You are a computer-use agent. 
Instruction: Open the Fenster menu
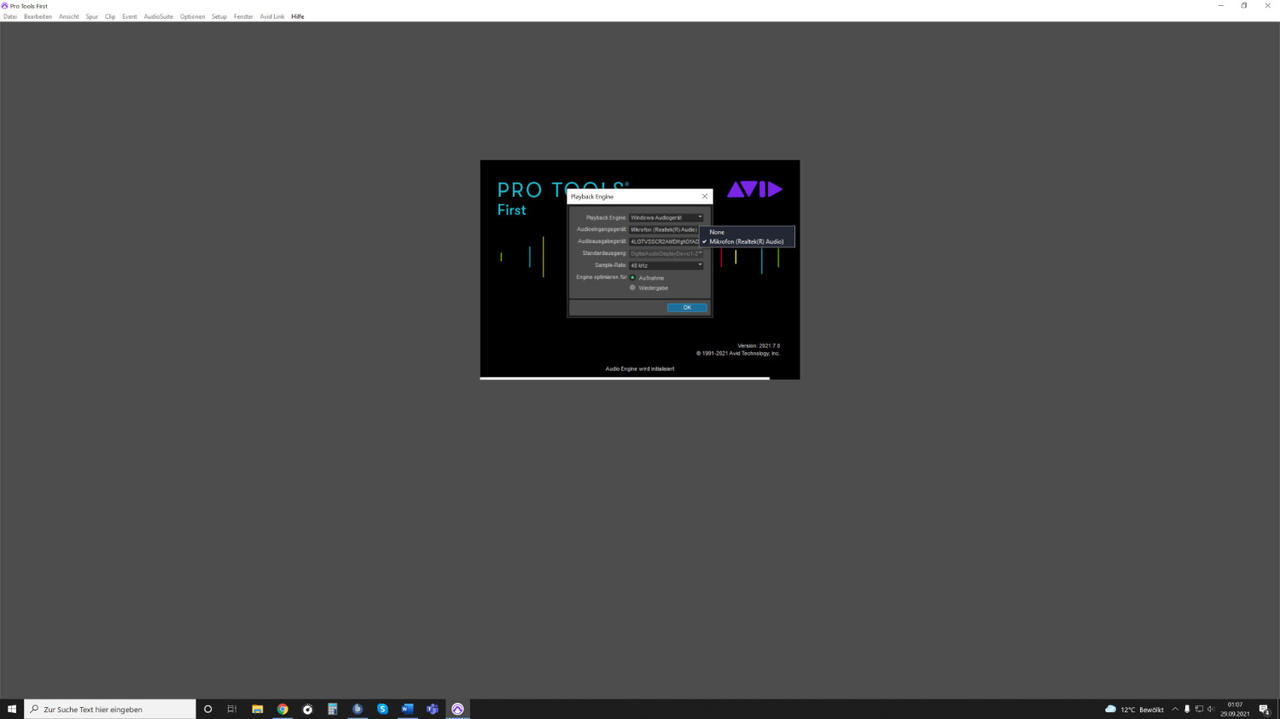(243, 17)
